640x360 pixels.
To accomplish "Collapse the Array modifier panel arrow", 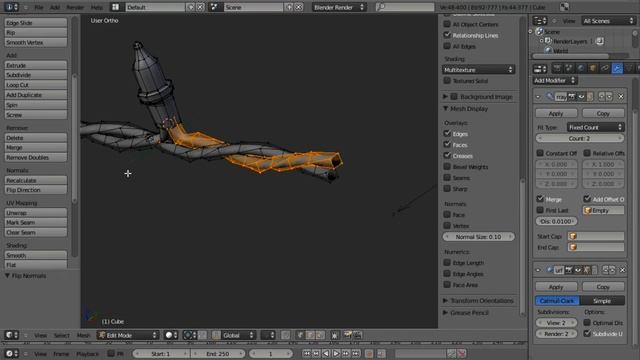I will 538,97.
